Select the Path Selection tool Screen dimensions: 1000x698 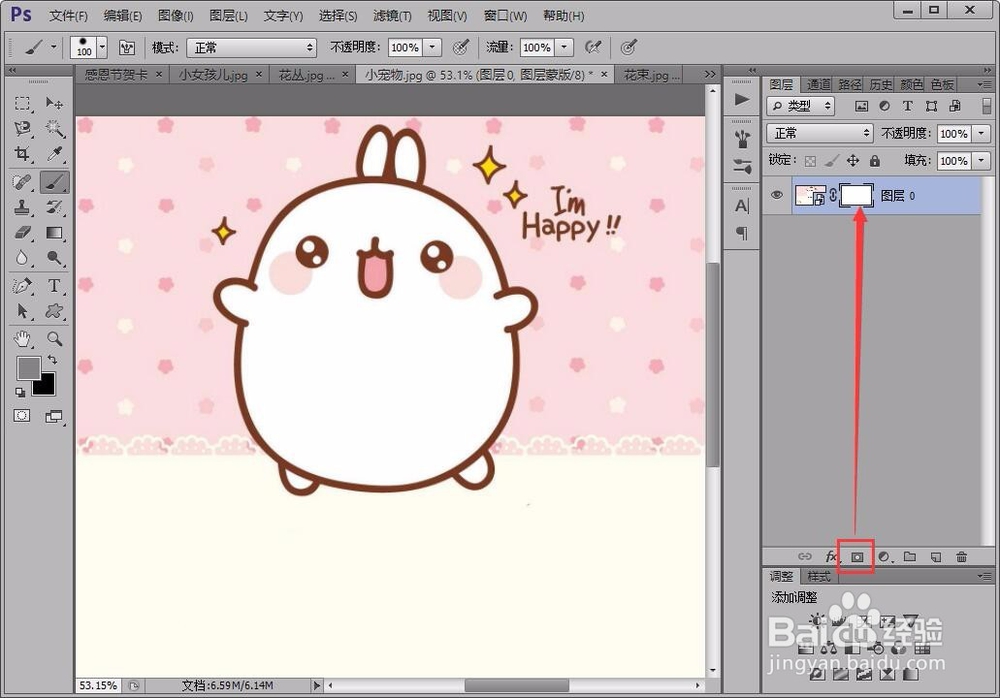22,311
